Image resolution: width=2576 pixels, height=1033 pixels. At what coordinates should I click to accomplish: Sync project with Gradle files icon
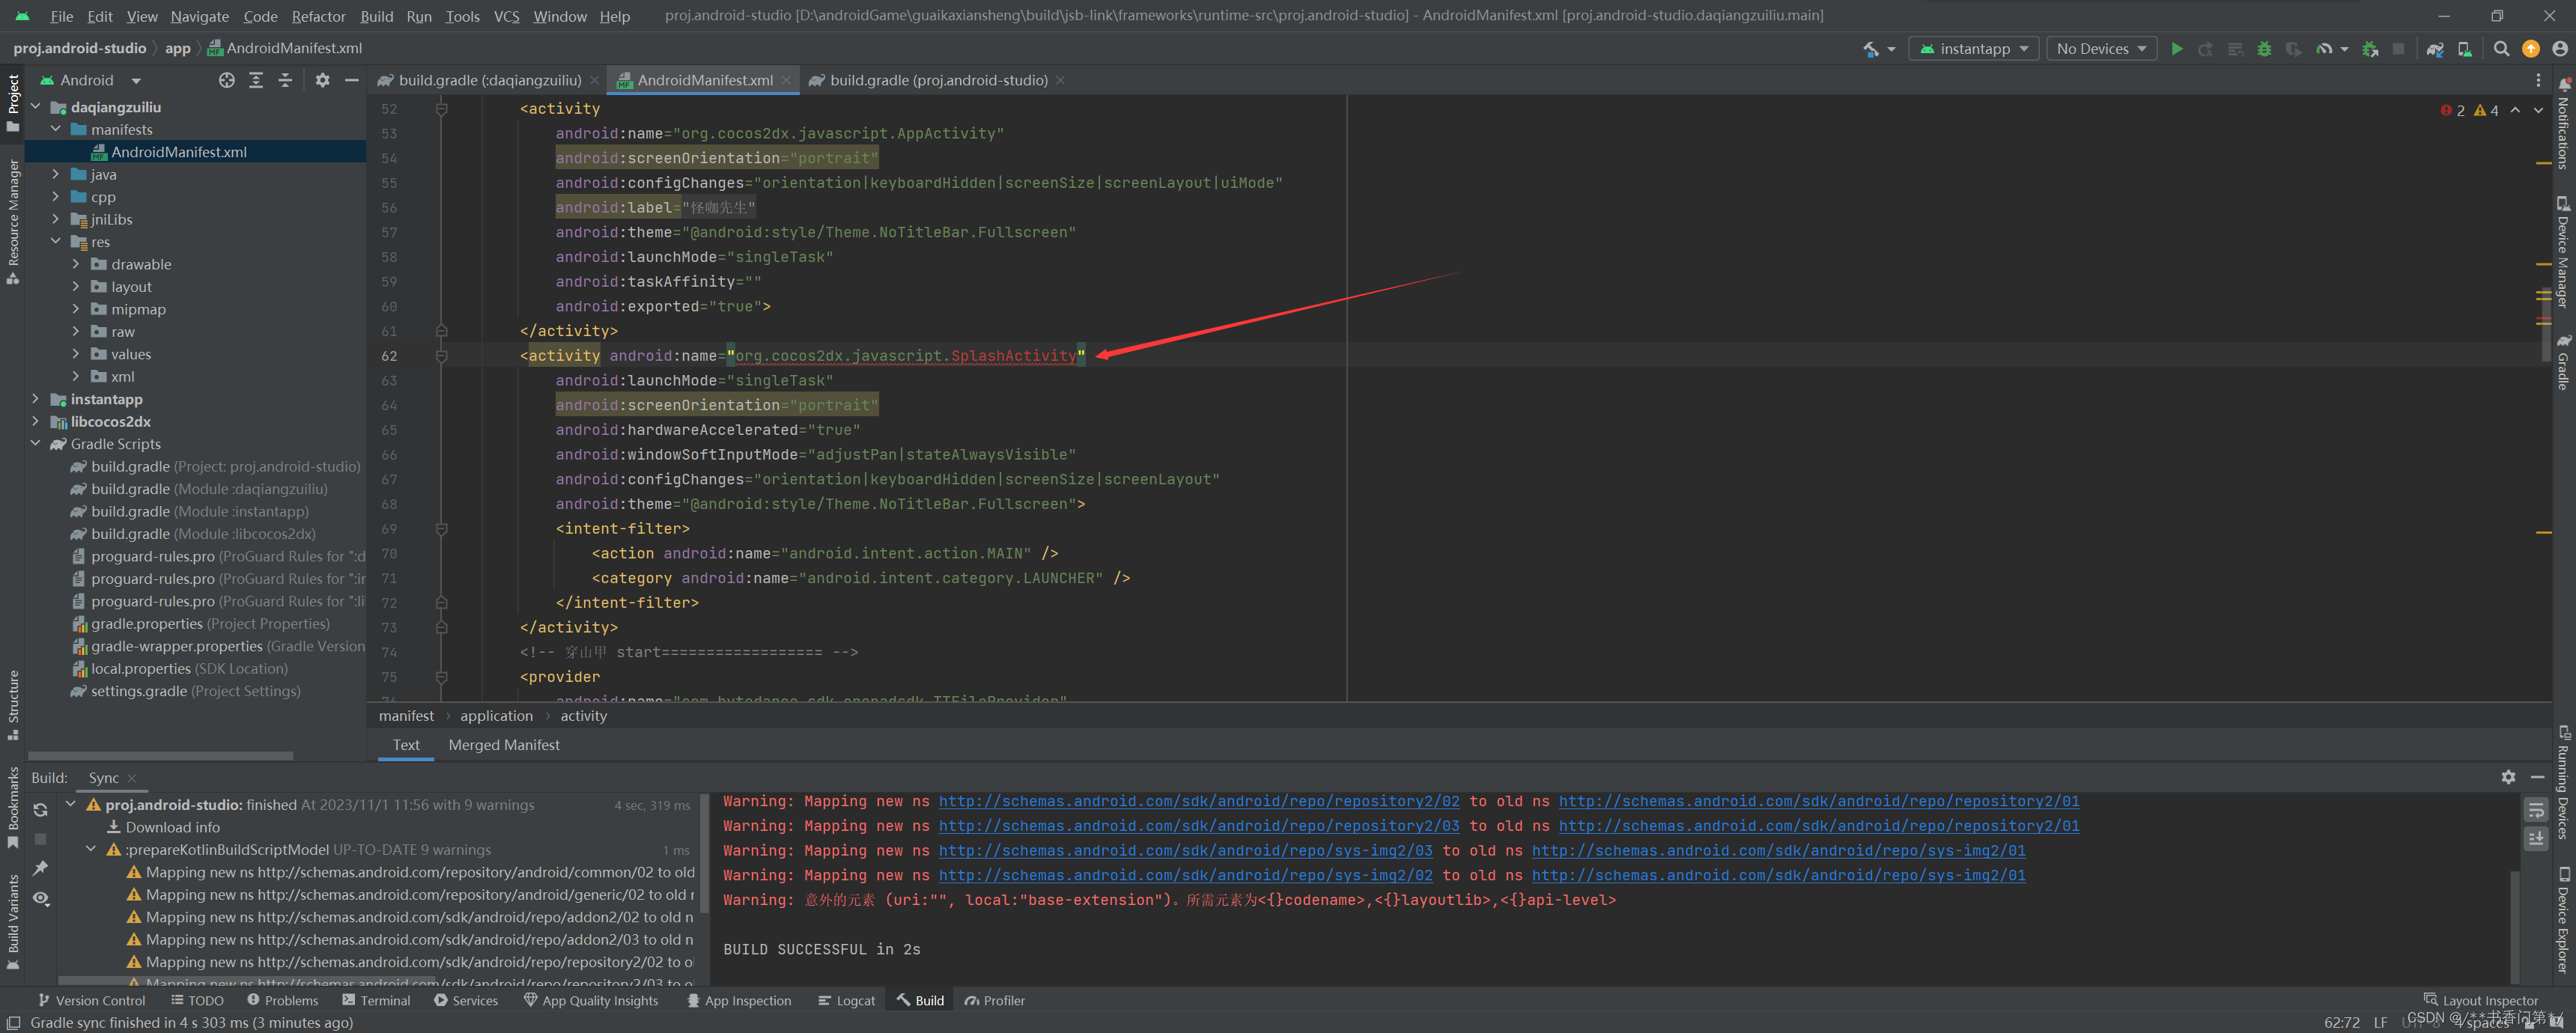pyautogui.click(x=2434, y=49)
